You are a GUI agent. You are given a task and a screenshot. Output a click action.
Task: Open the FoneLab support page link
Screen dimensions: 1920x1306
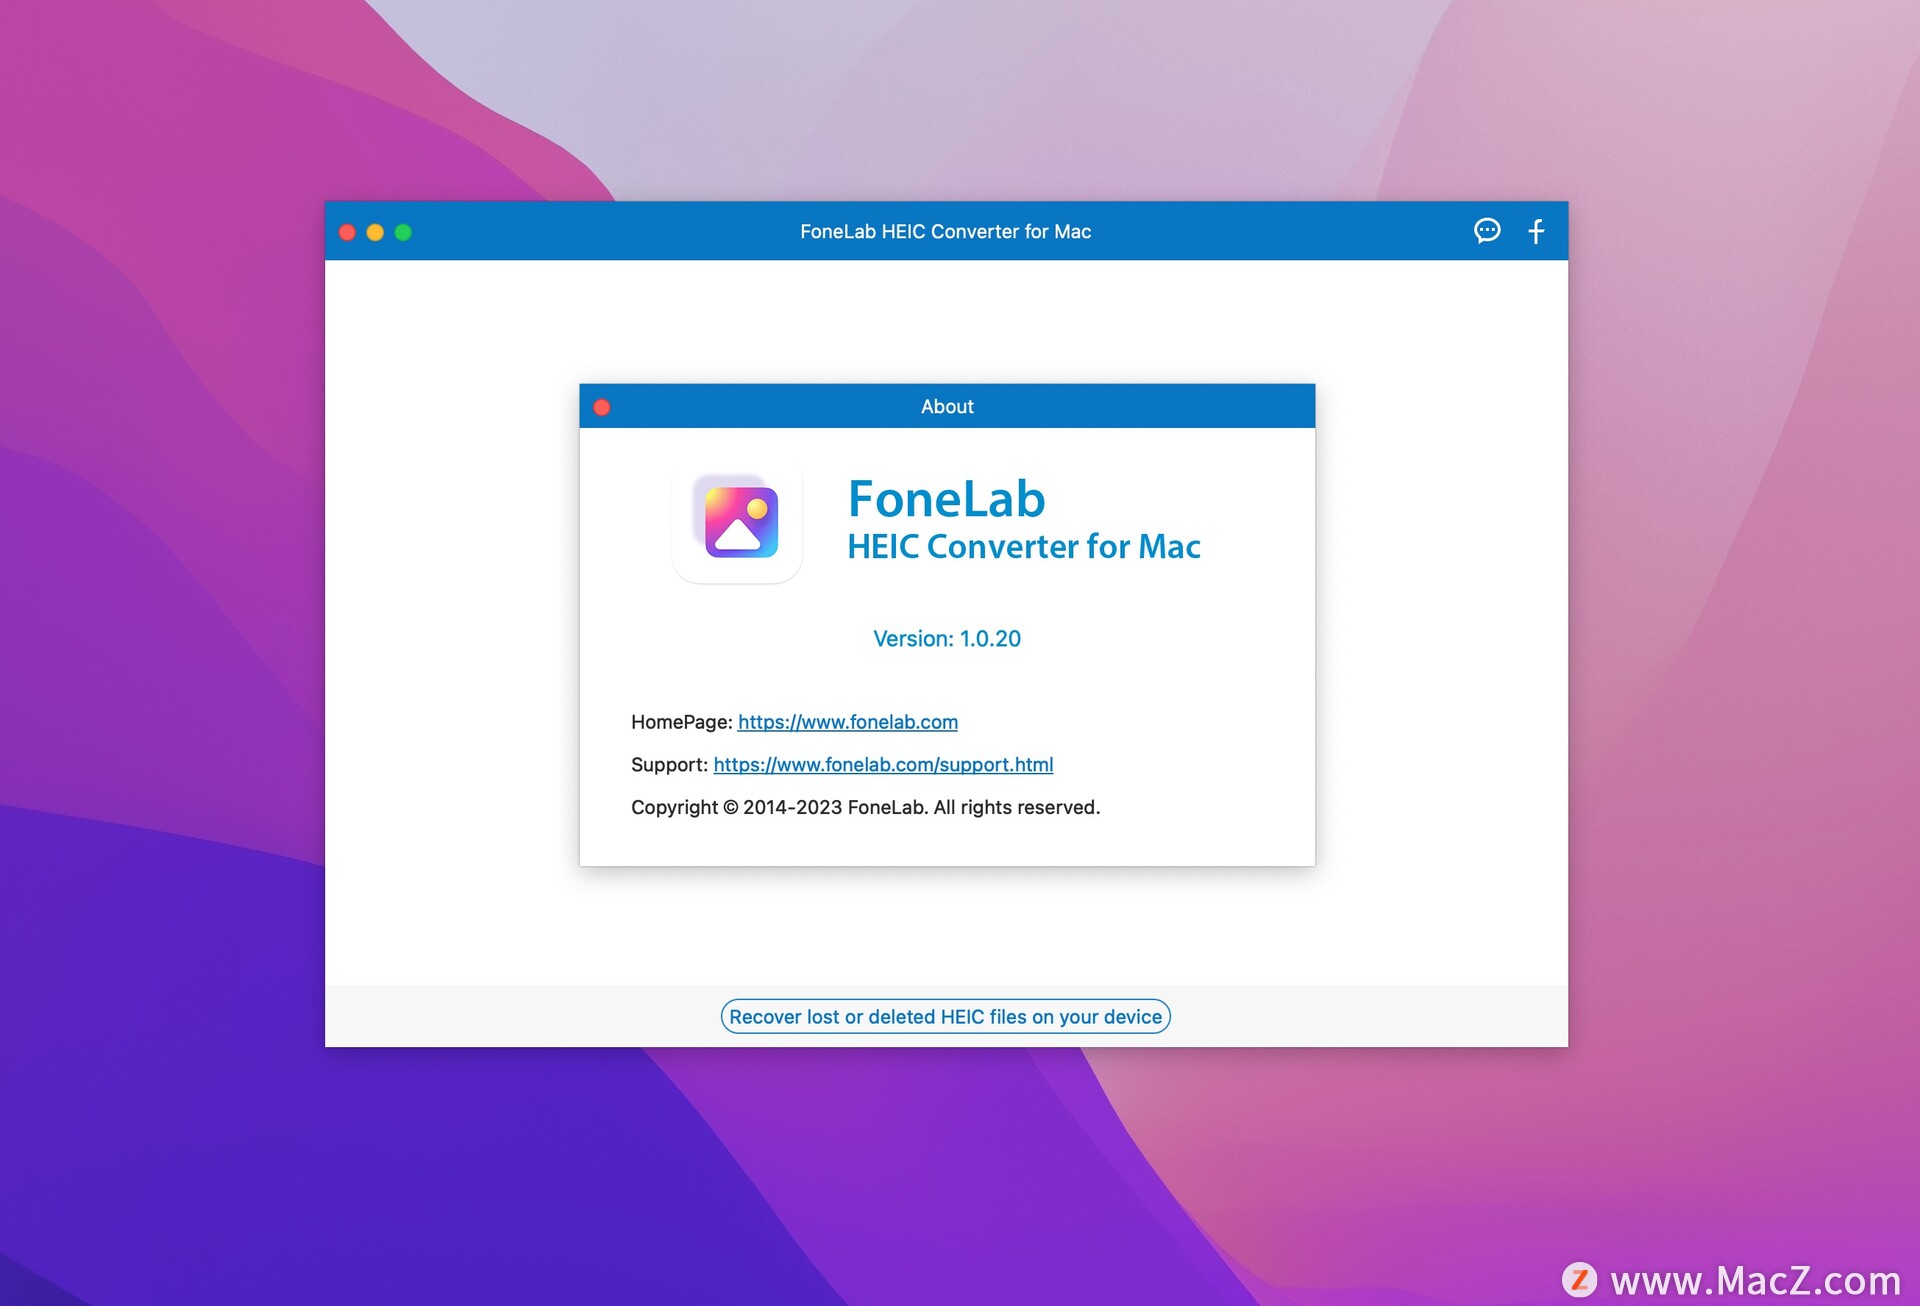(x=883, y=765)
